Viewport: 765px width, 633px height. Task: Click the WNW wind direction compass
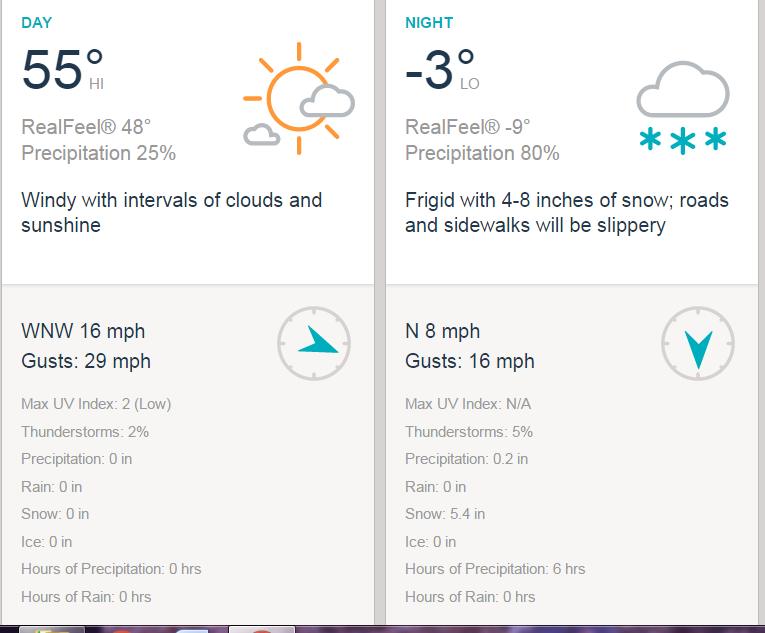pos(314,344)
